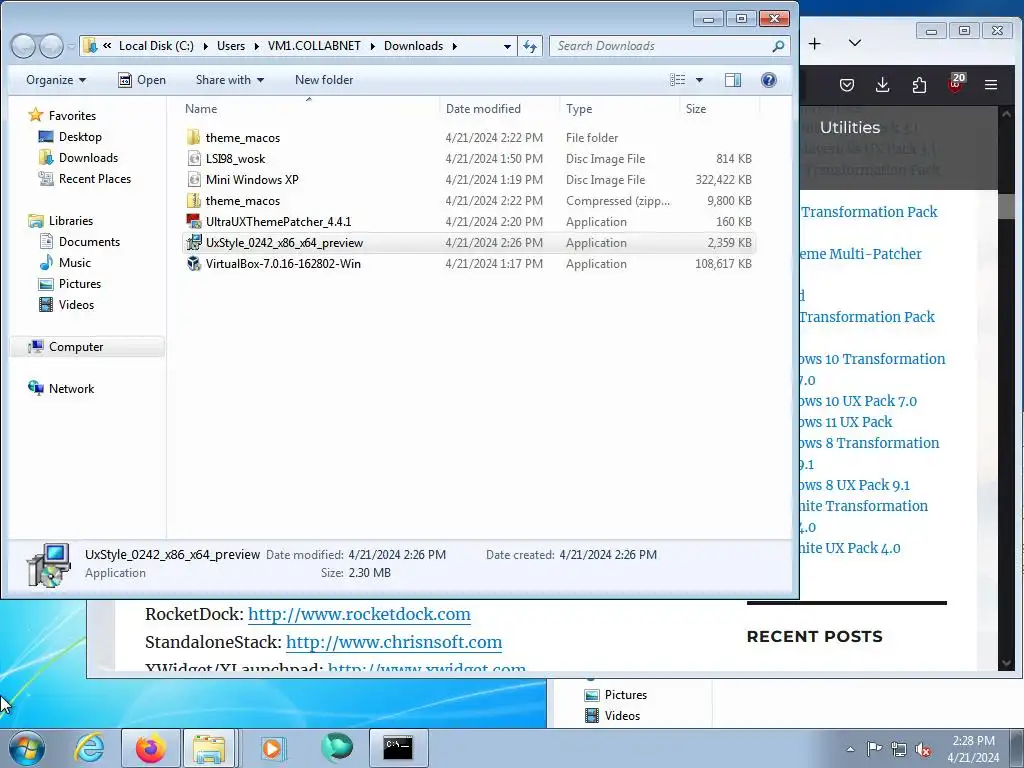The width and height of the screenshot is (1024, 768).
Task: Show hidden tray icons arrow
Action: click(x=850, y=749)
